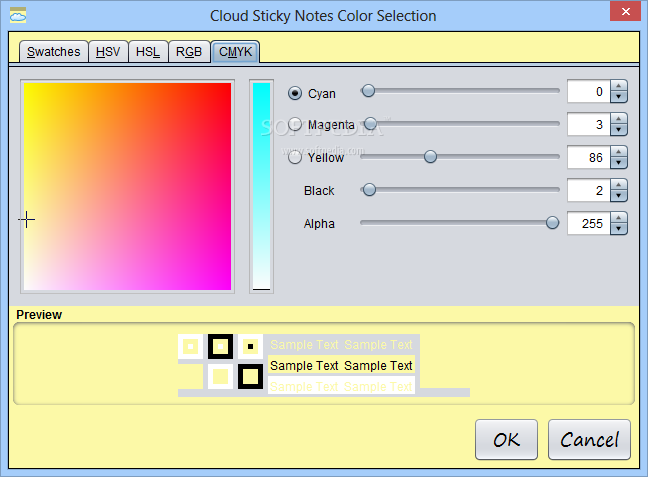Select the CMYK tab

235,52
